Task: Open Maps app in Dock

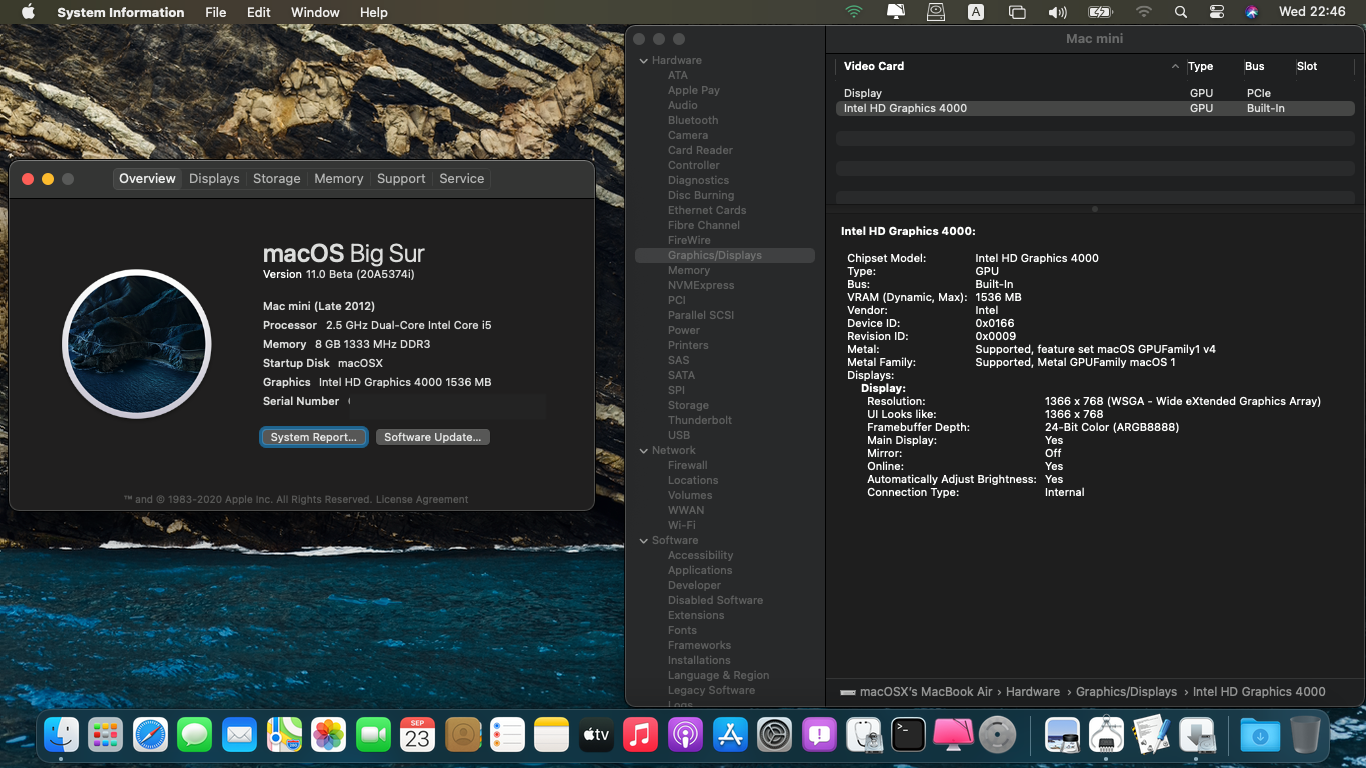Action: (284, 736)
